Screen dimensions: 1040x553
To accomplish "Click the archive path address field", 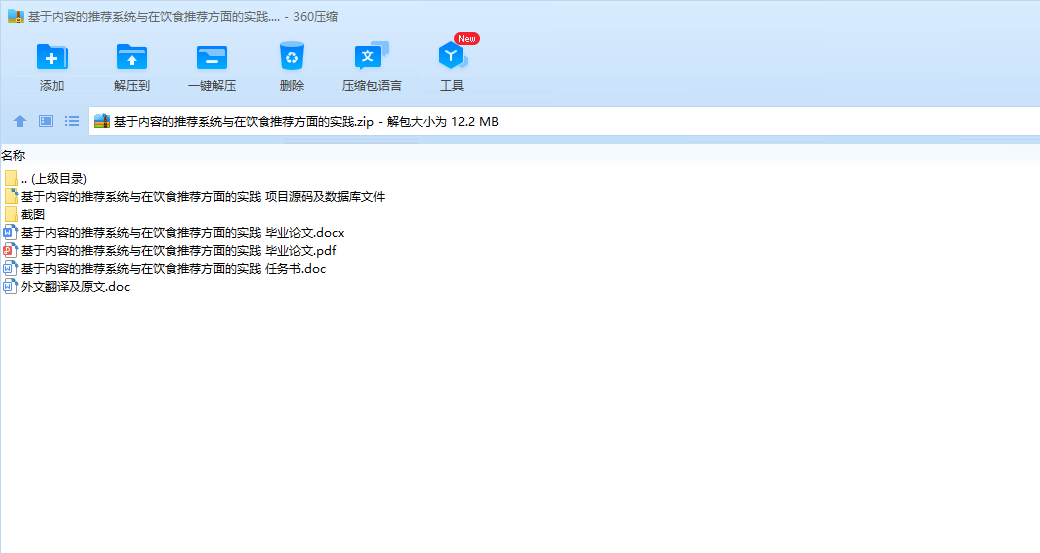I will 564,121.
